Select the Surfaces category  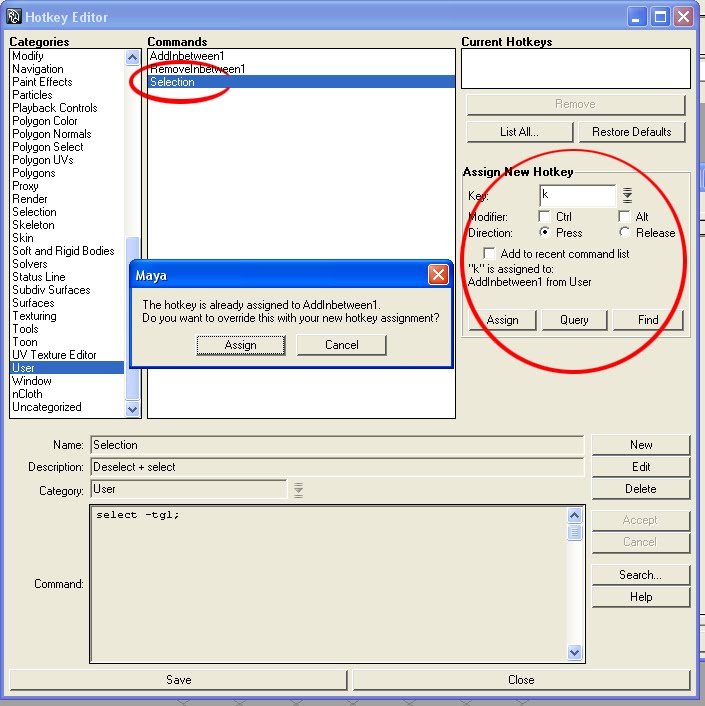67,303
